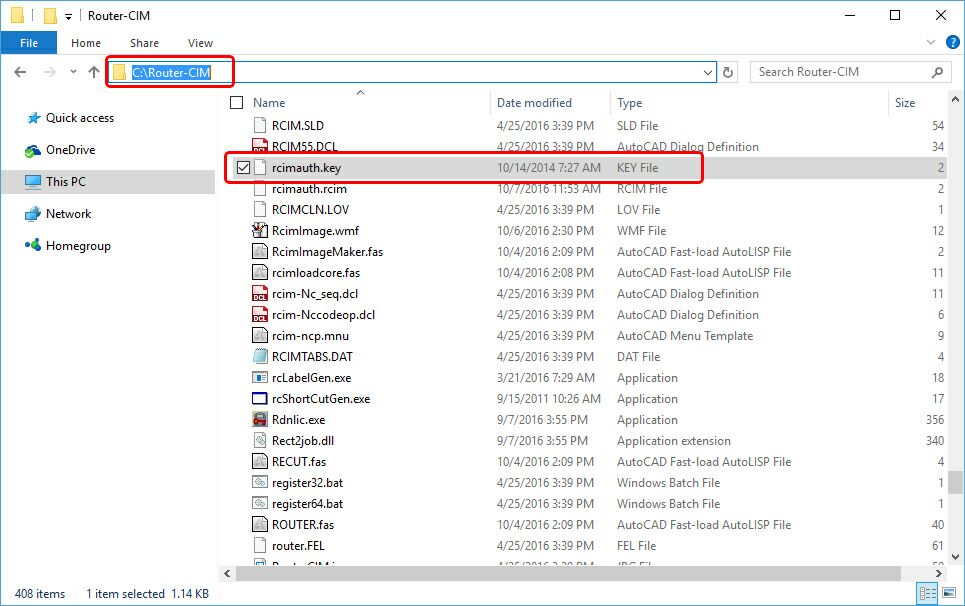Uncheck the rcimauth.key checkbox
965x606 pixels.
[x=242, y=167]
